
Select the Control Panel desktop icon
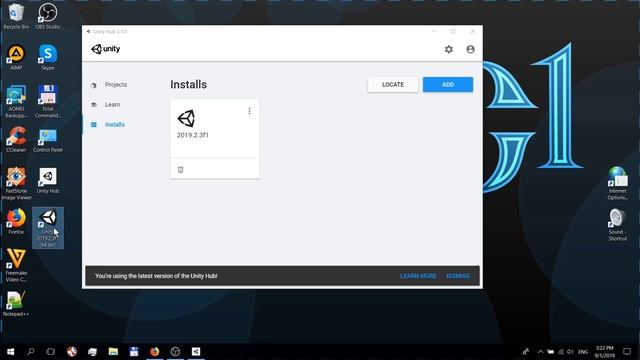(x=48, y=140)
